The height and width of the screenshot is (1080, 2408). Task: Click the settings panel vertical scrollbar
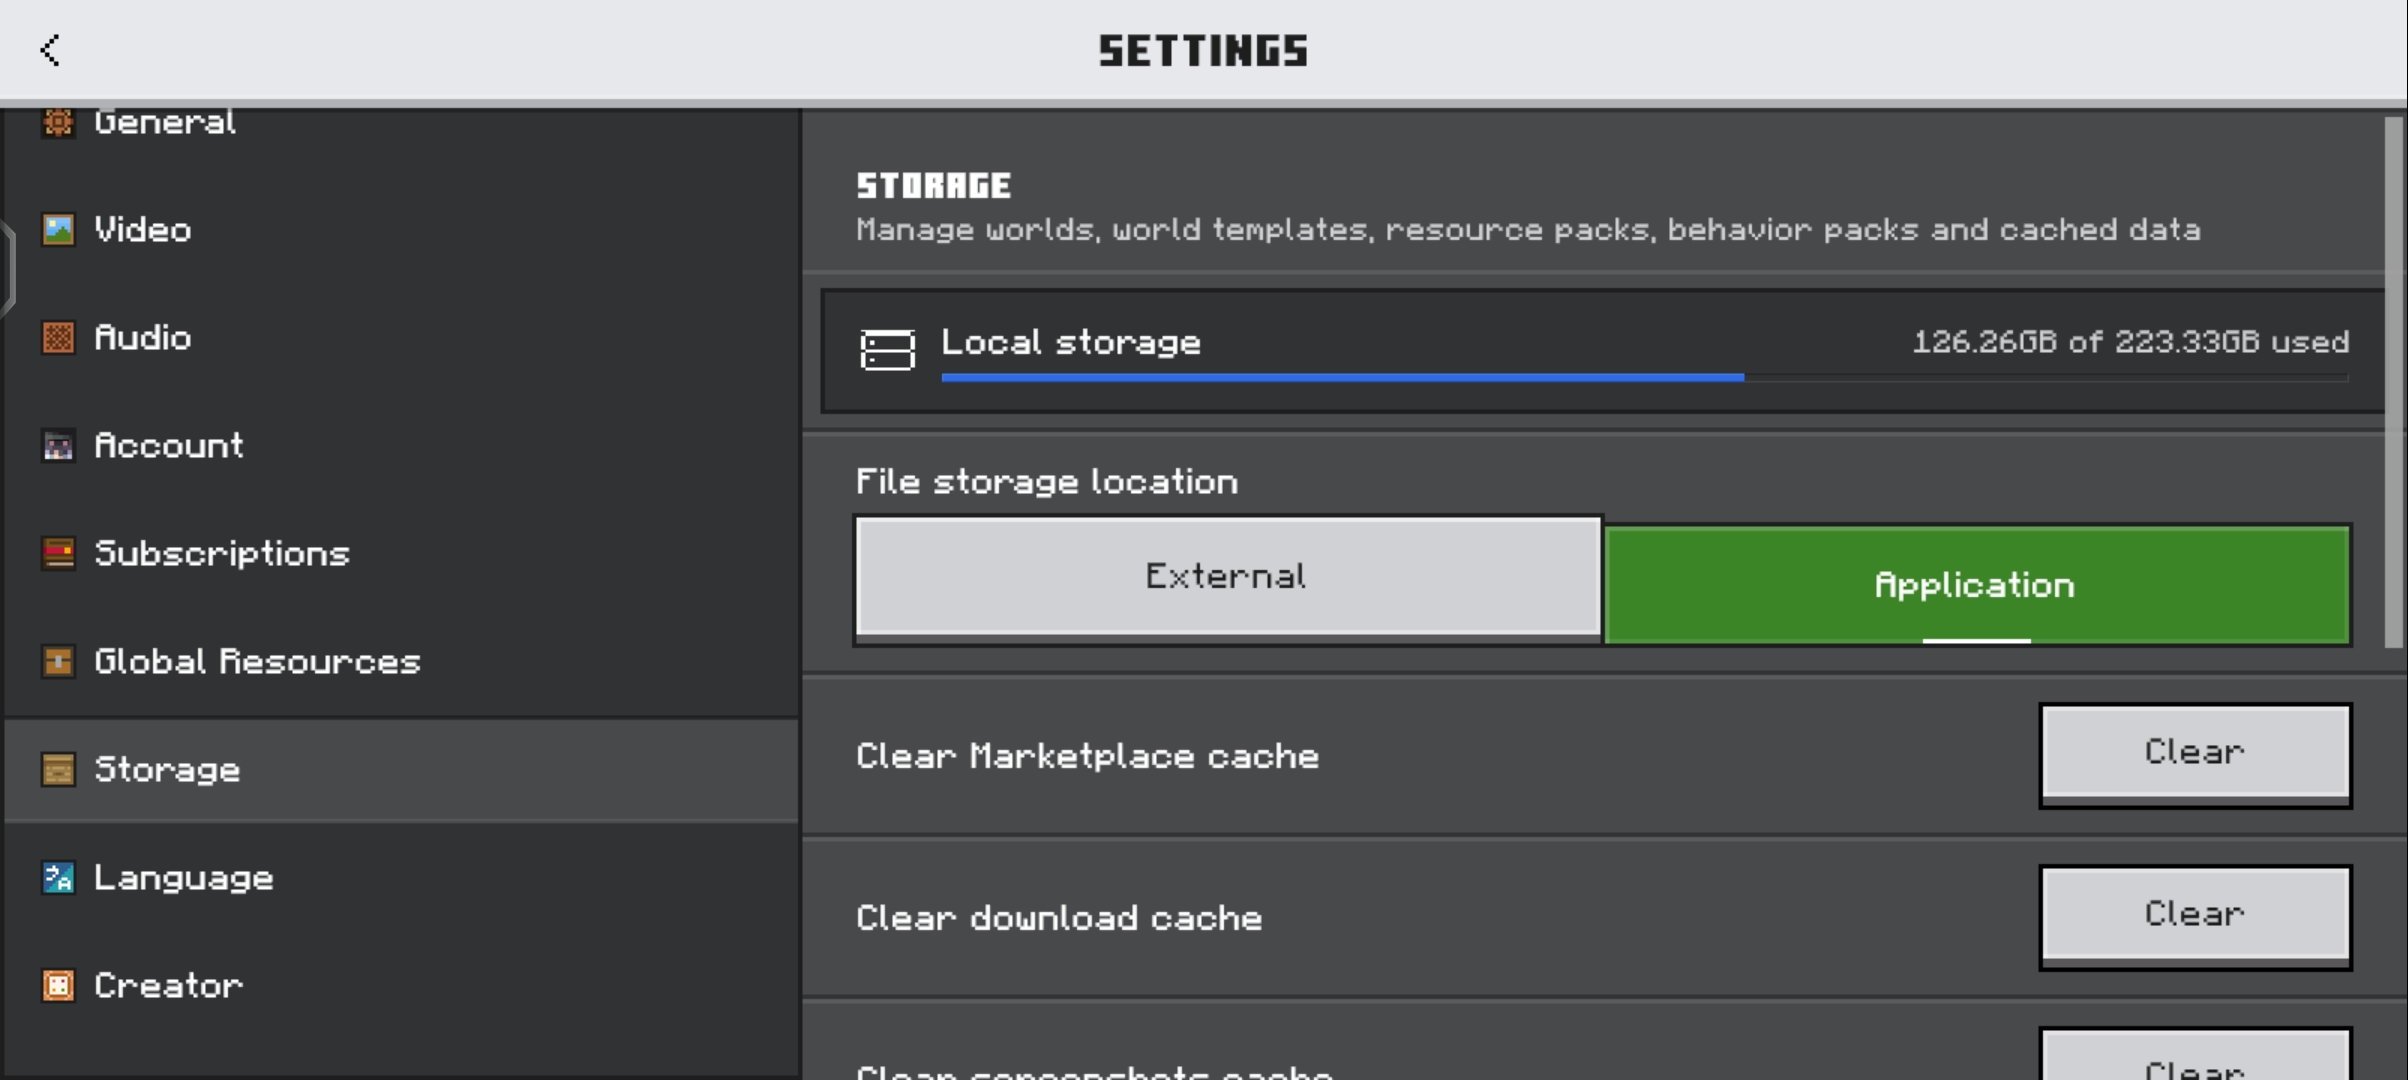pos(2393,382)
